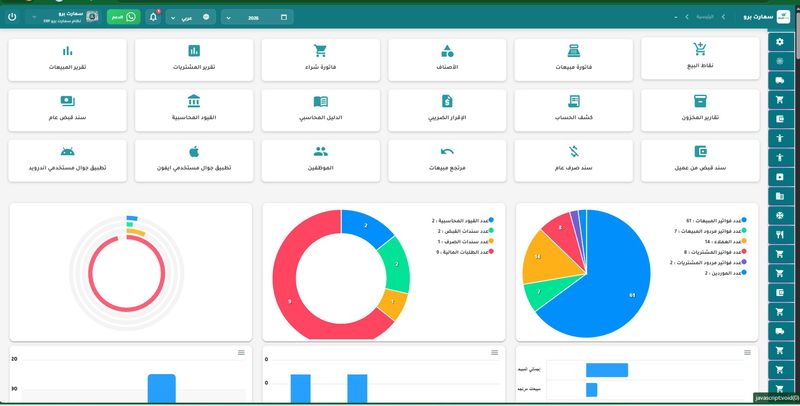The image size is (800, 406).
Task: Open the فاتورة مبيعات sales invoice card
Action: tap(573, 59)
